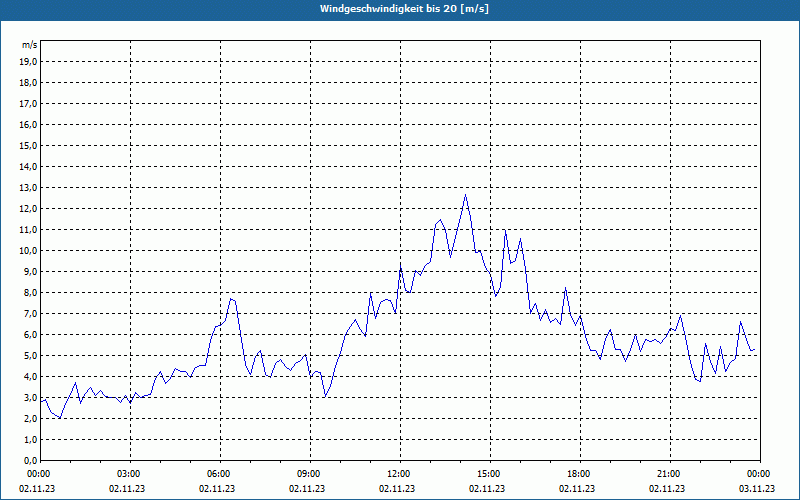The width and height of the screenshot is (800, 500).
Task: Click the "00:00" label above "03.11.23"
Action: click(760, 474)
